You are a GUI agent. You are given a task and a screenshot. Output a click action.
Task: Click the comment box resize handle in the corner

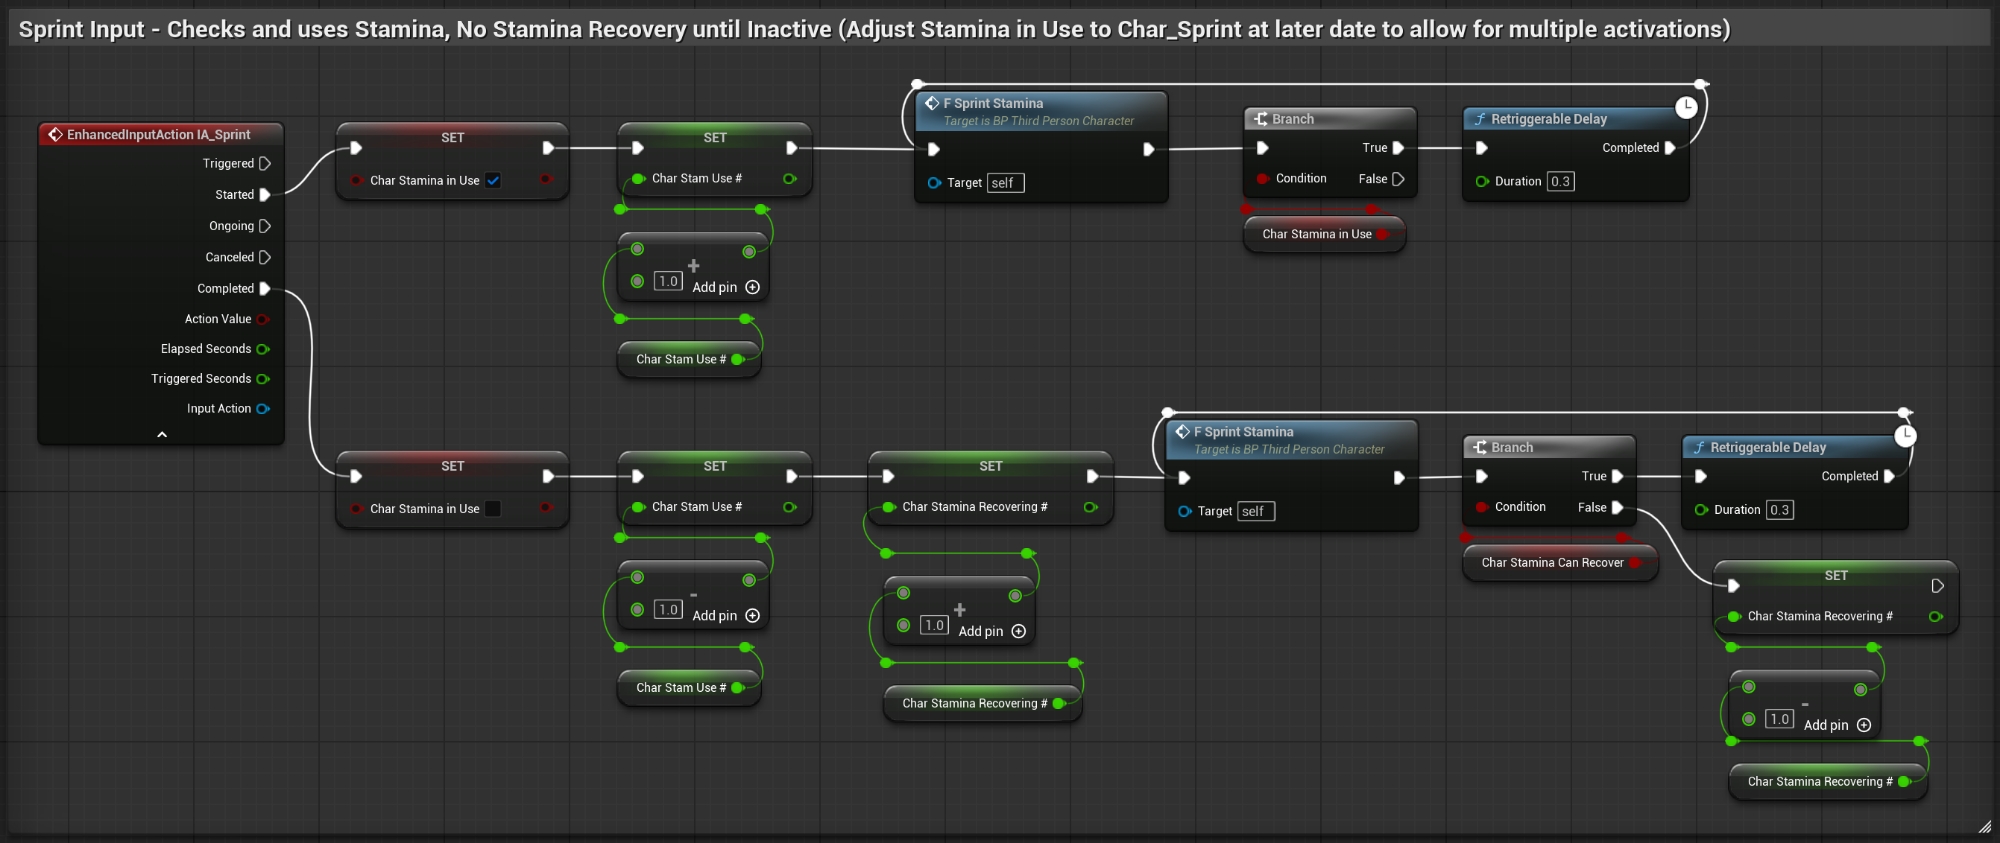[1984, 827]
